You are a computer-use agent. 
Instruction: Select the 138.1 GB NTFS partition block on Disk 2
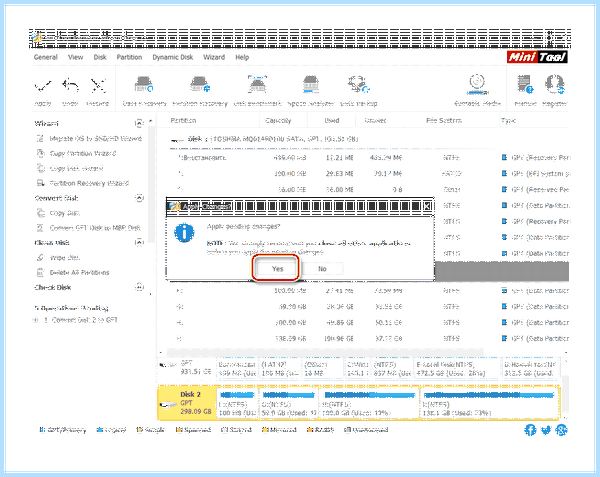489,404
